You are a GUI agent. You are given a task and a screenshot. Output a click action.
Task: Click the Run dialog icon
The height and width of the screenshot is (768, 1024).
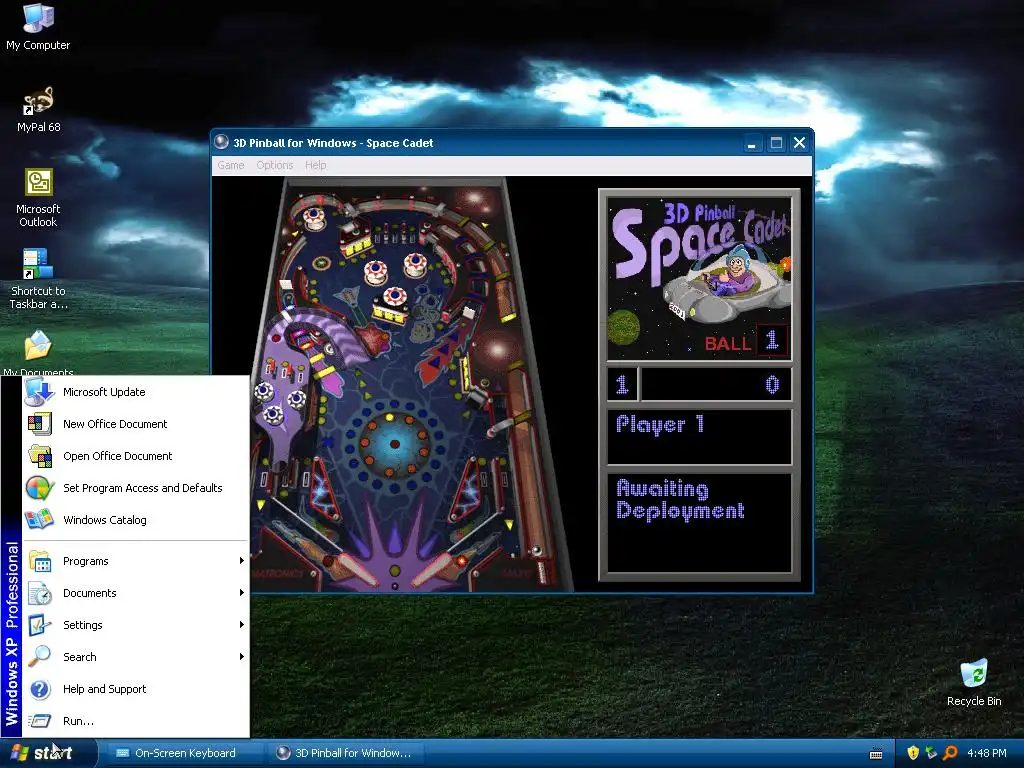click(40, 721)
